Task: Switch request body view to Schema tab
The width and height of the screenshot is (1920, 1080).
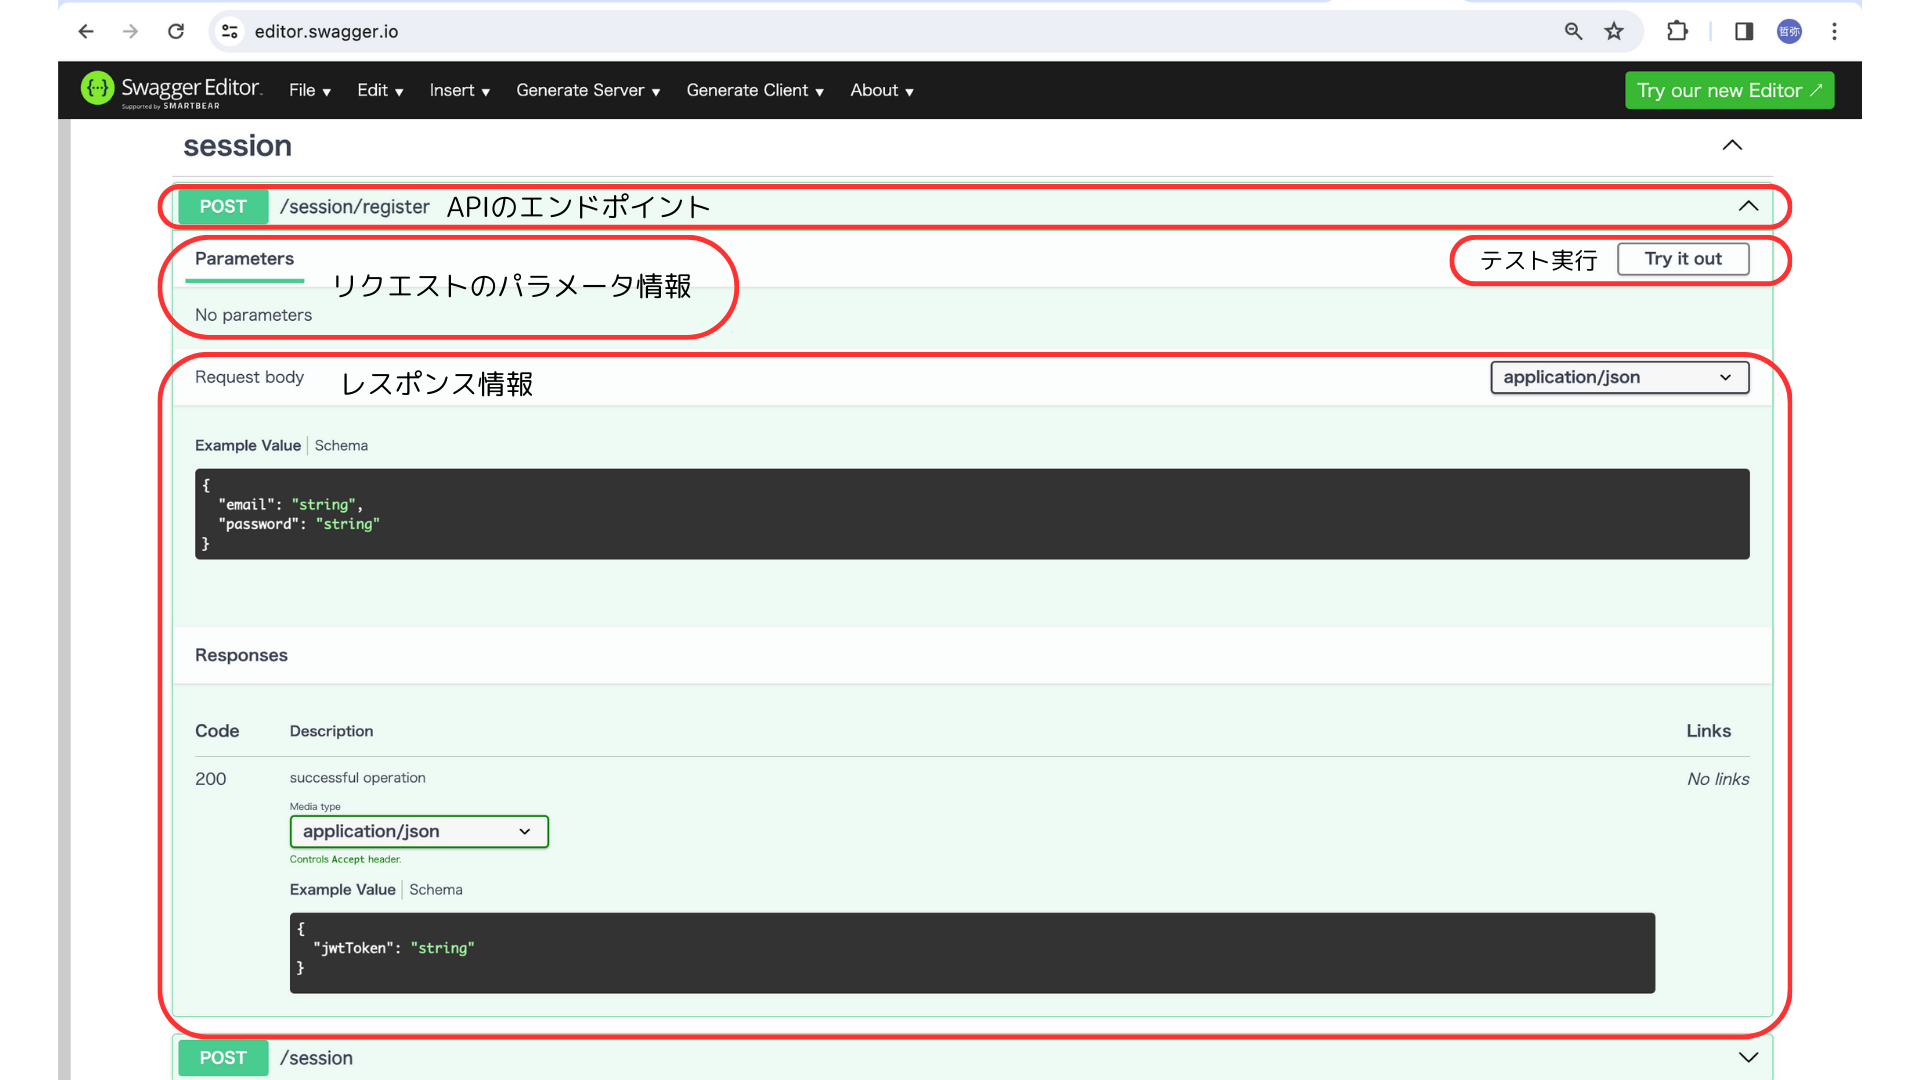Action: (x=341, y=445)
